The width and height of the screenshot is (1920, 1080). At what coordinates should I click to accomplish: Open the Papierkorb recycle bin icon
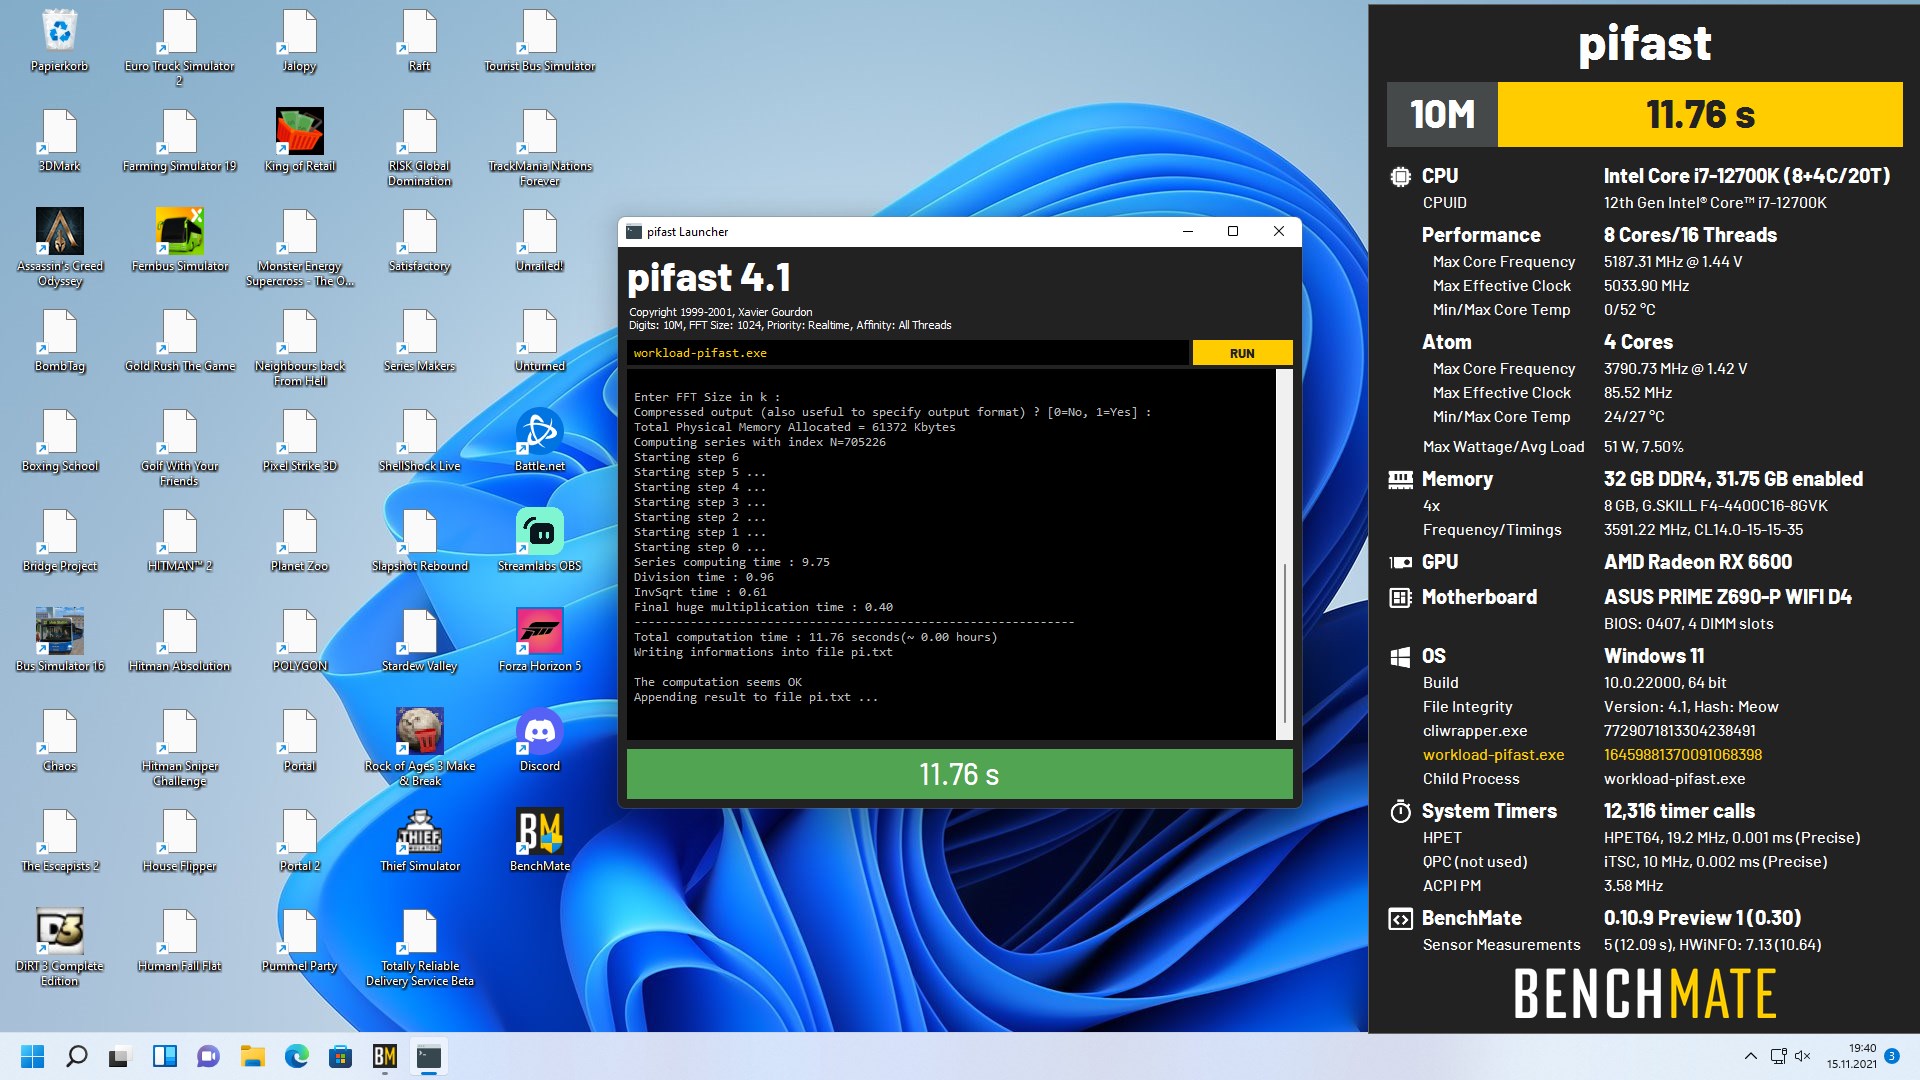point(60,41)
